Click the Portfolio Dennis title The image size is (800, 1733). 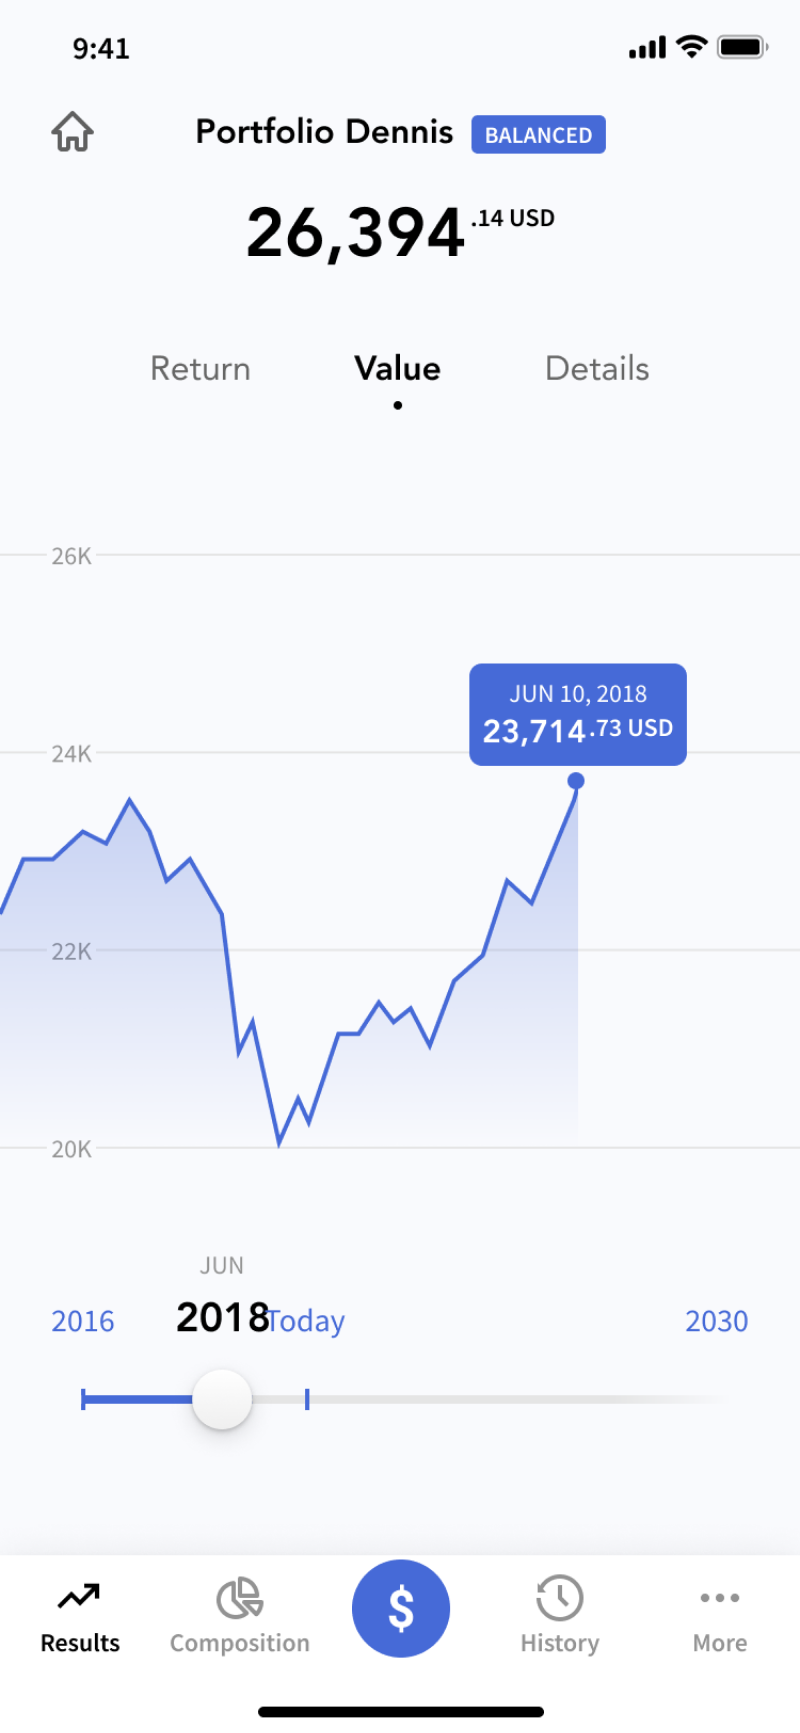324,132
